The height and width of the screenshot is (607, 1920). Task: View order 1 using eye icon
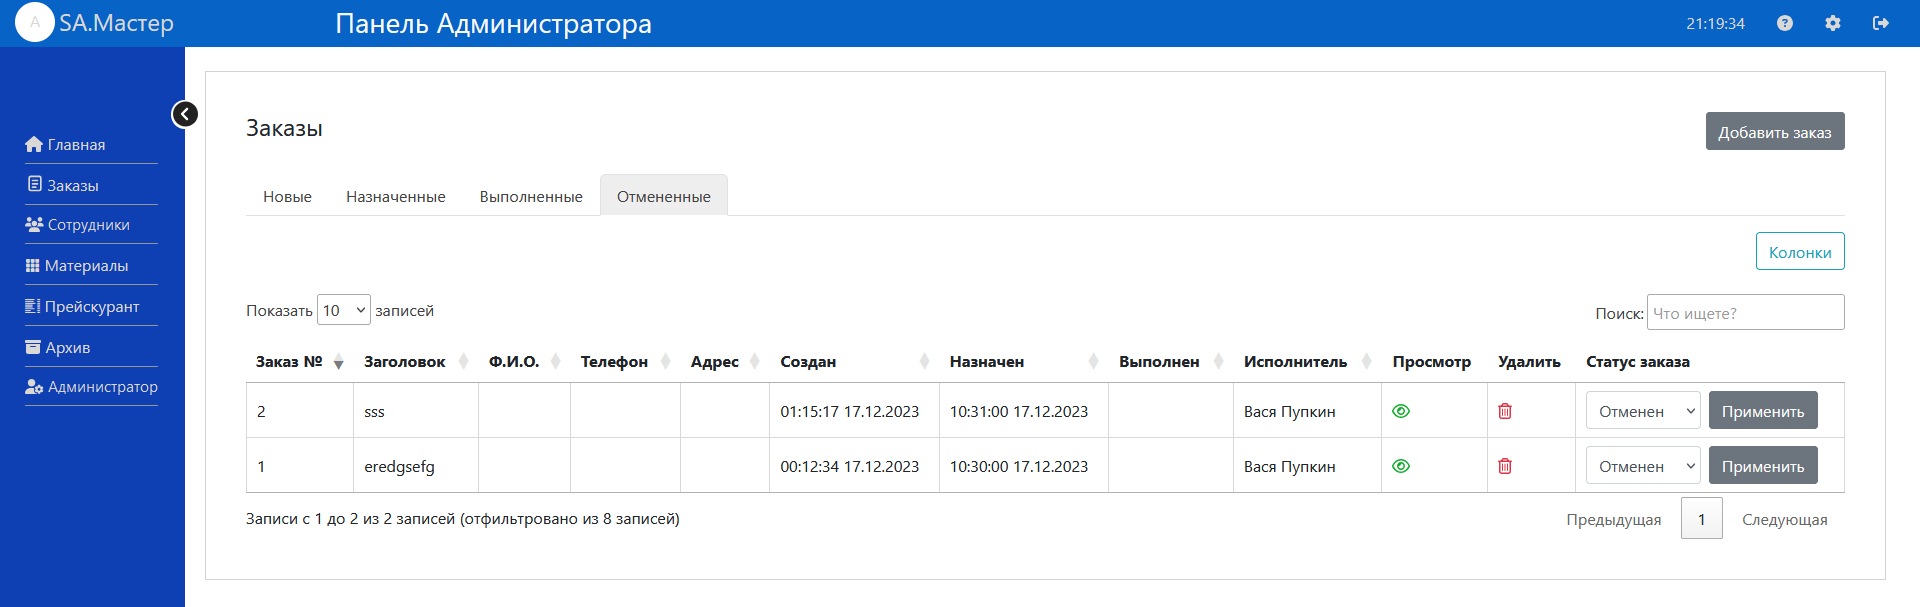click(x=1400, y=466)
